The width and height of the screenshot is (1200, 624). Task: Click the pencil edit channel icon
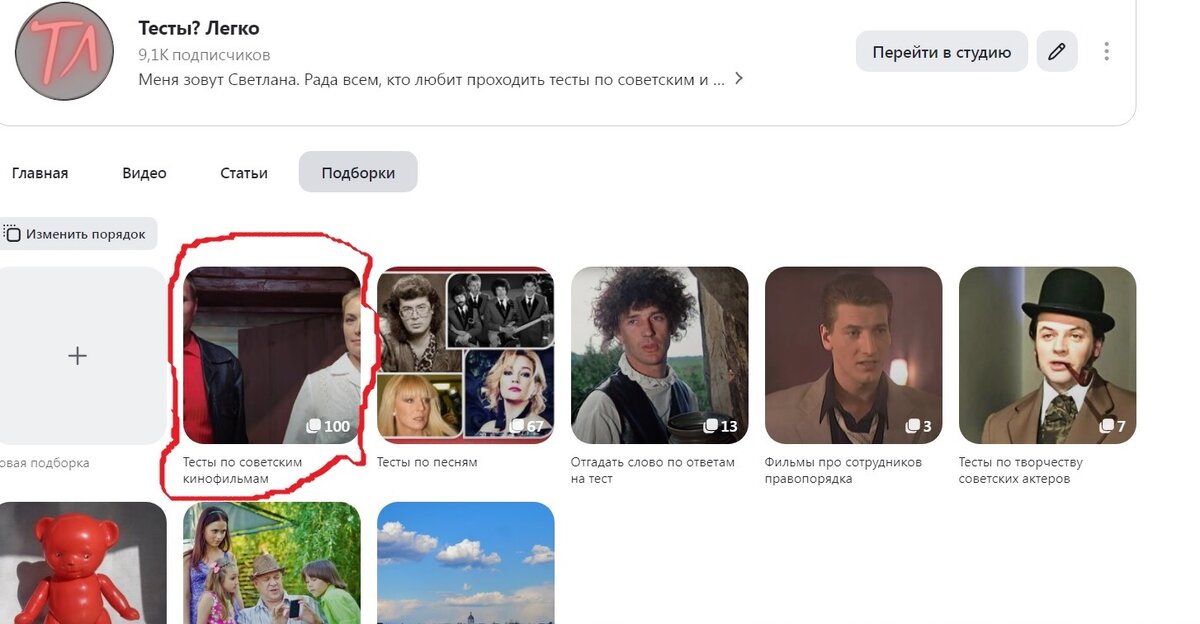tap(1057, 52)
